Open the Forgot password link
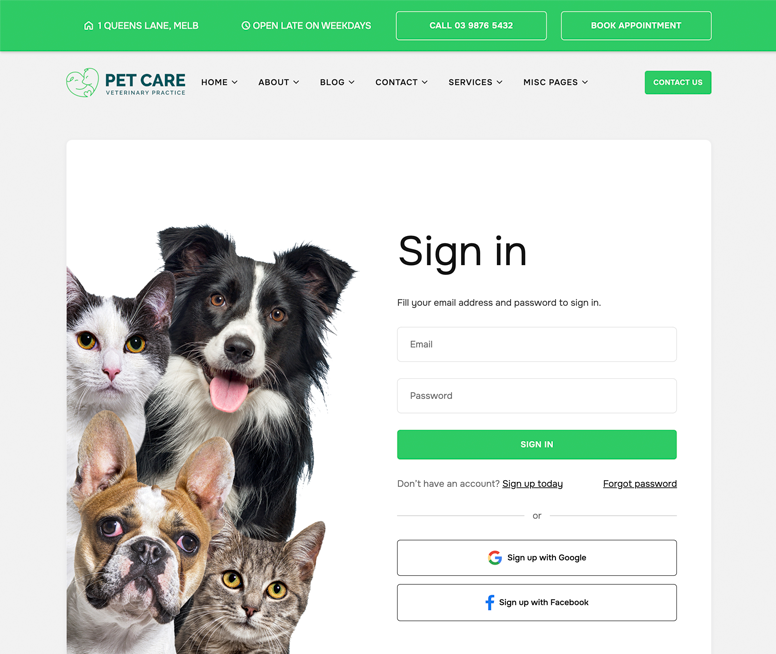Image resolution: width=776 pixels, height=654 pixels. tap(639, 484)
